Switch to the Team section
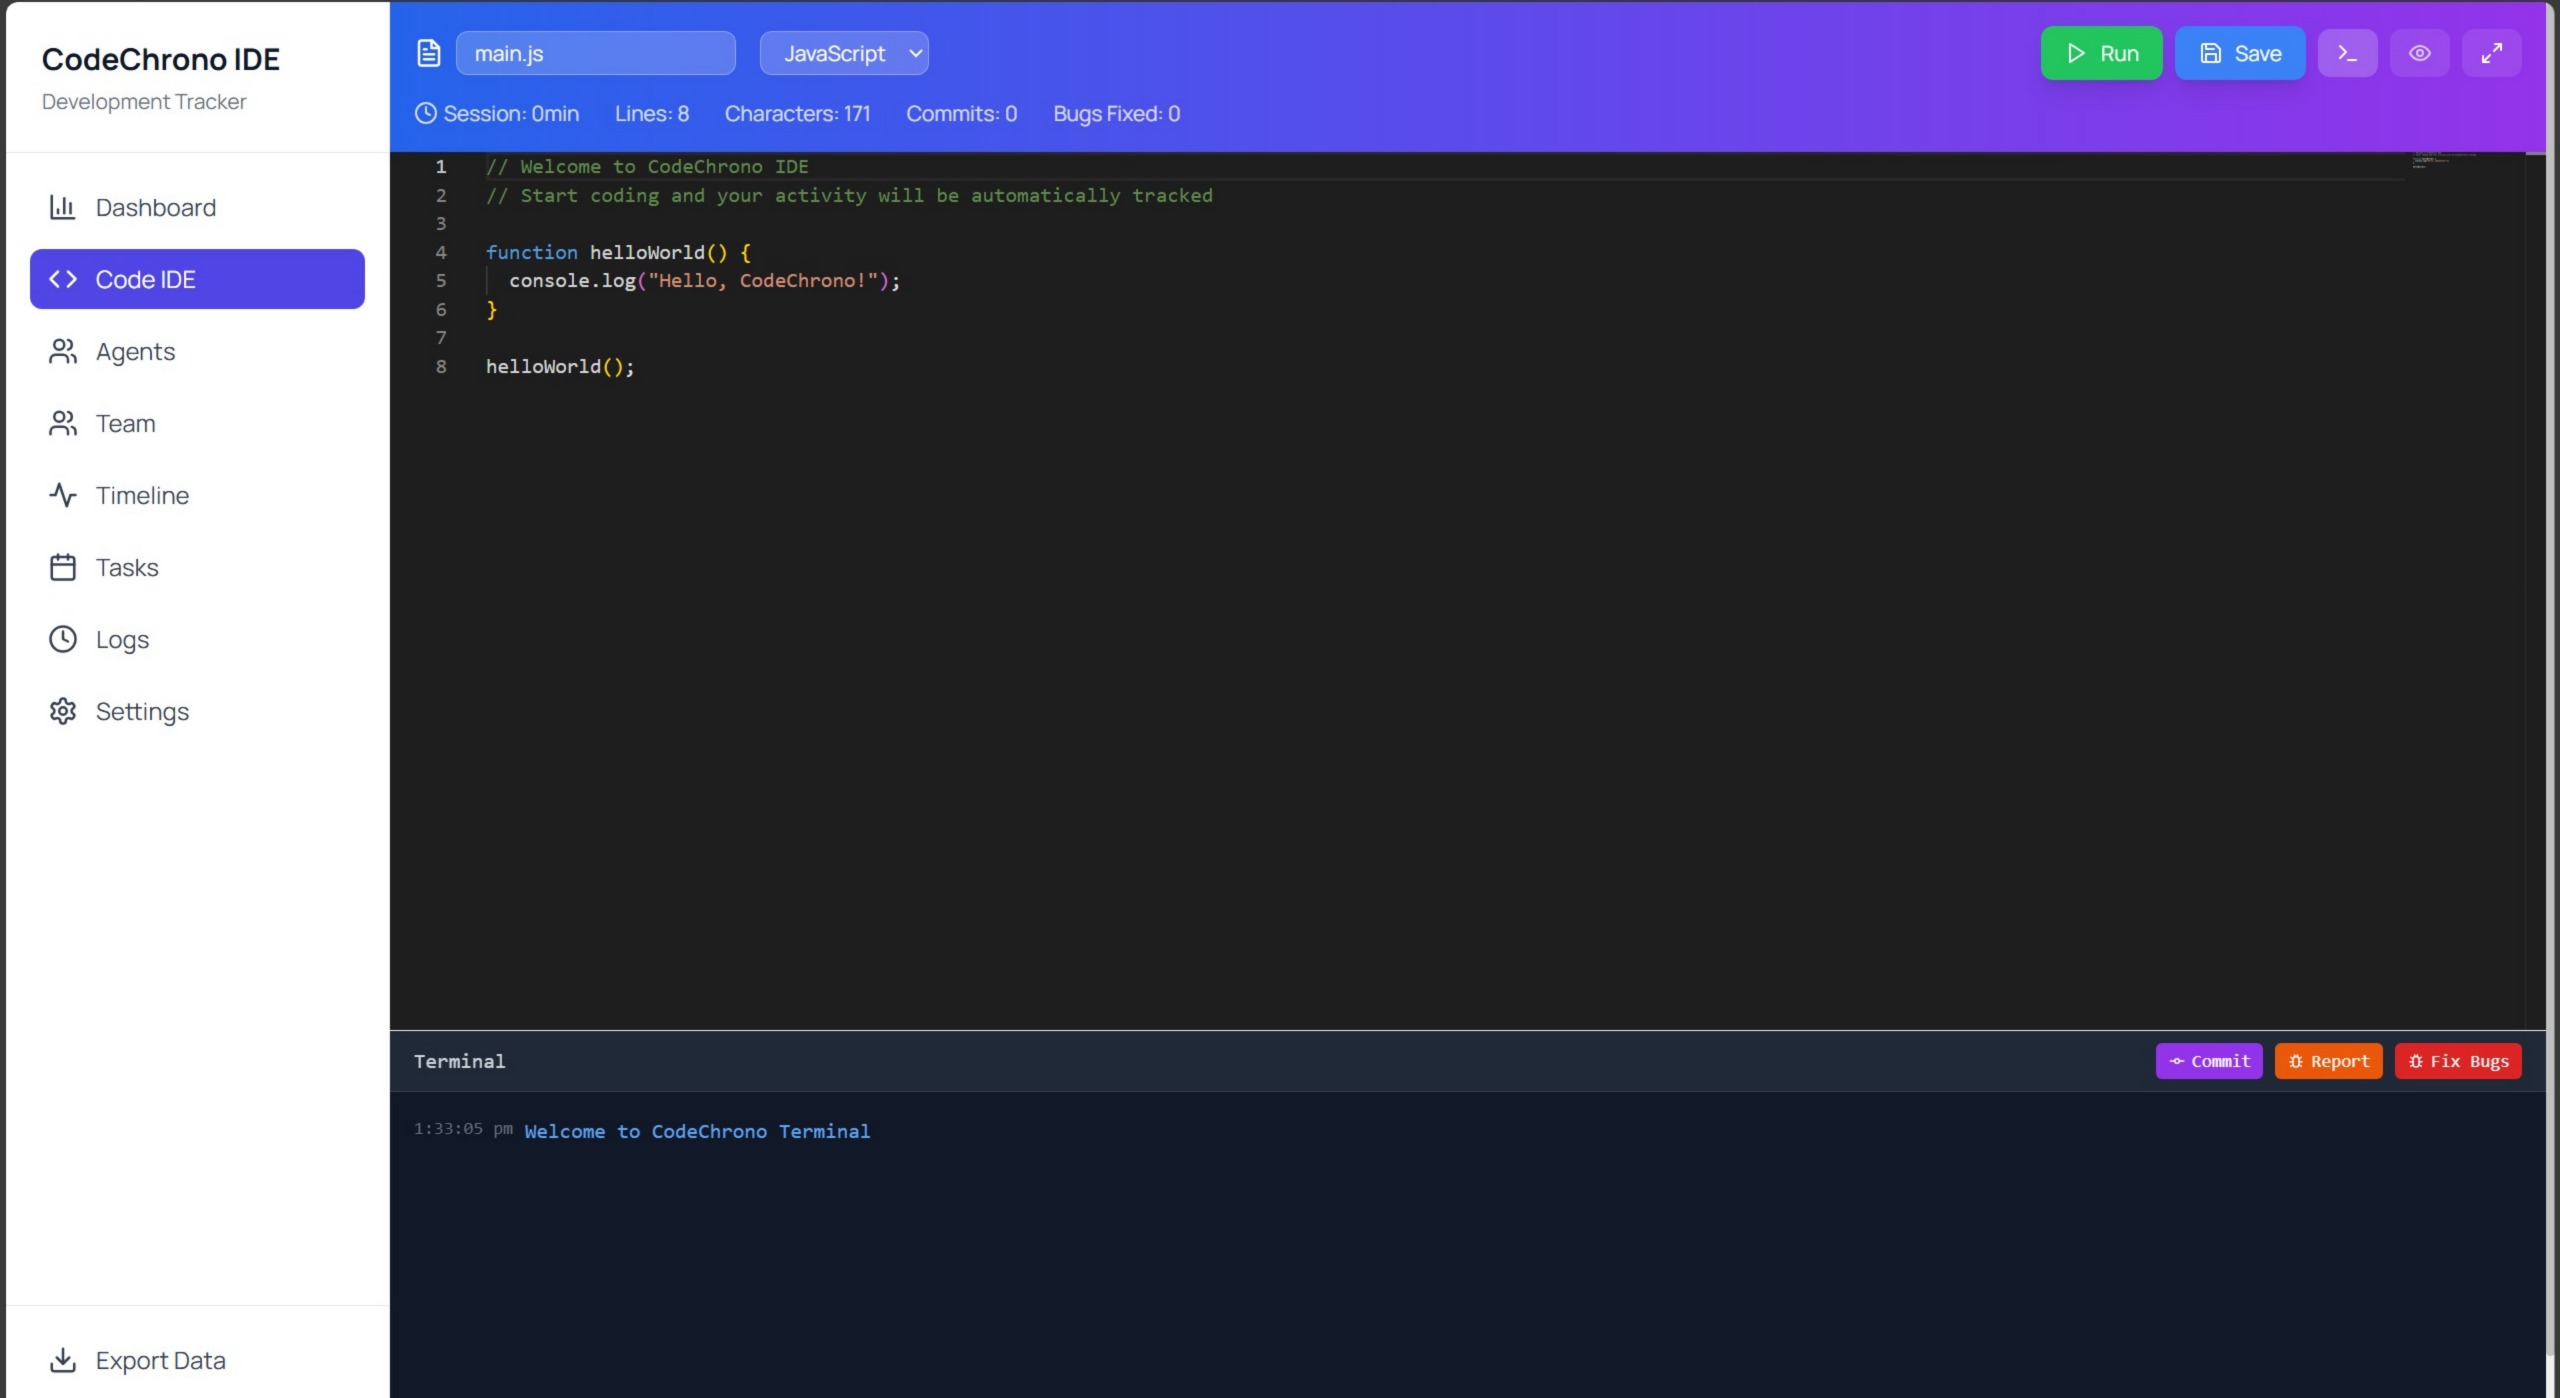The width and height of the screenshot is (2560, 1398). point(125,423)
